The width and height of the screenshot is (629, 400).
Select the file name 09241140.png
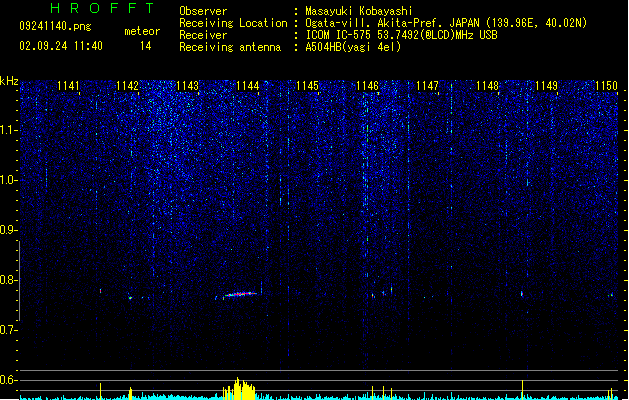click(x=55, y=26)
